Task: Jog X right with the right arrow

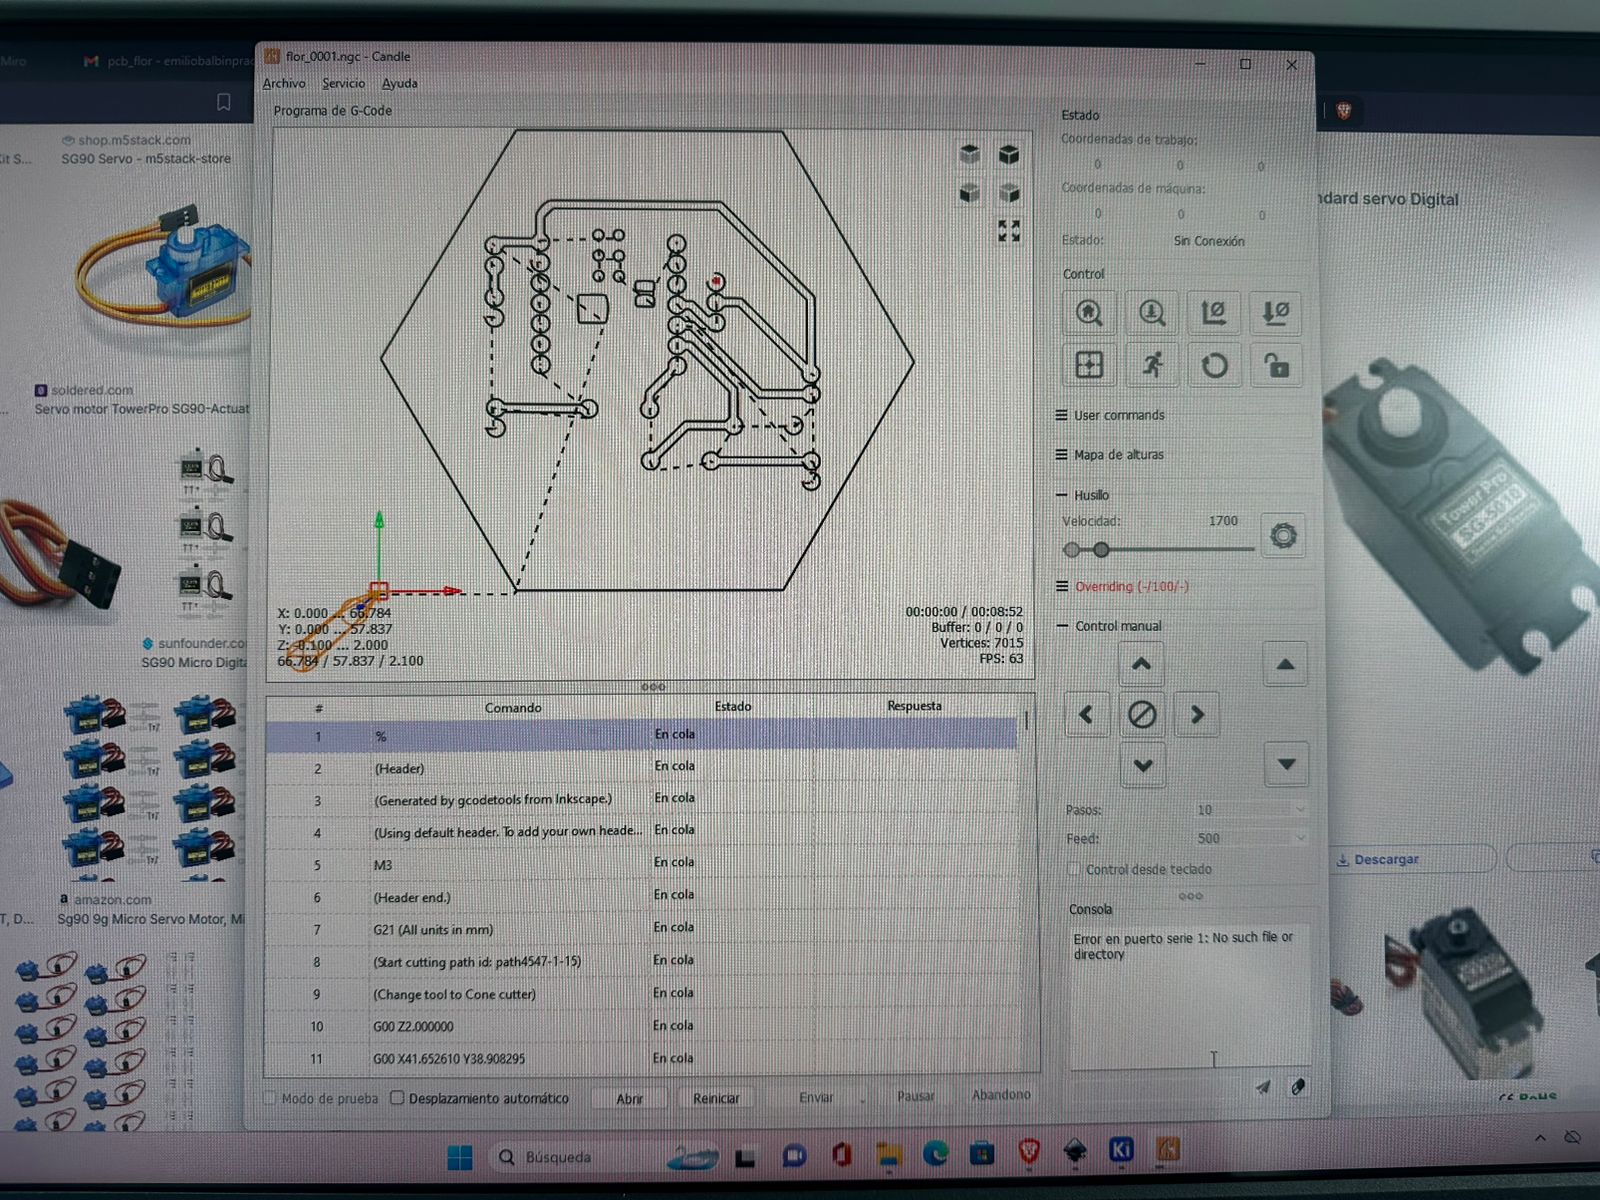Action: click(x=1197, y=715)
